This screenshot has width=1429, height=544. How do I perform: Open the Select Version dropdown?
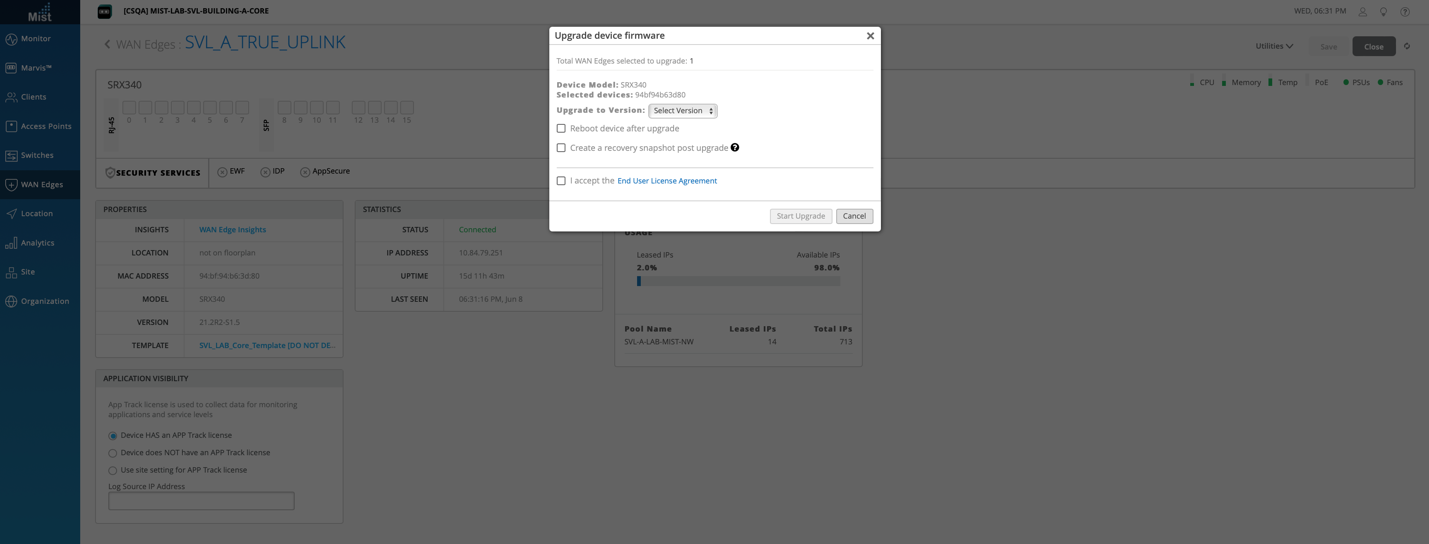[683, 111]
